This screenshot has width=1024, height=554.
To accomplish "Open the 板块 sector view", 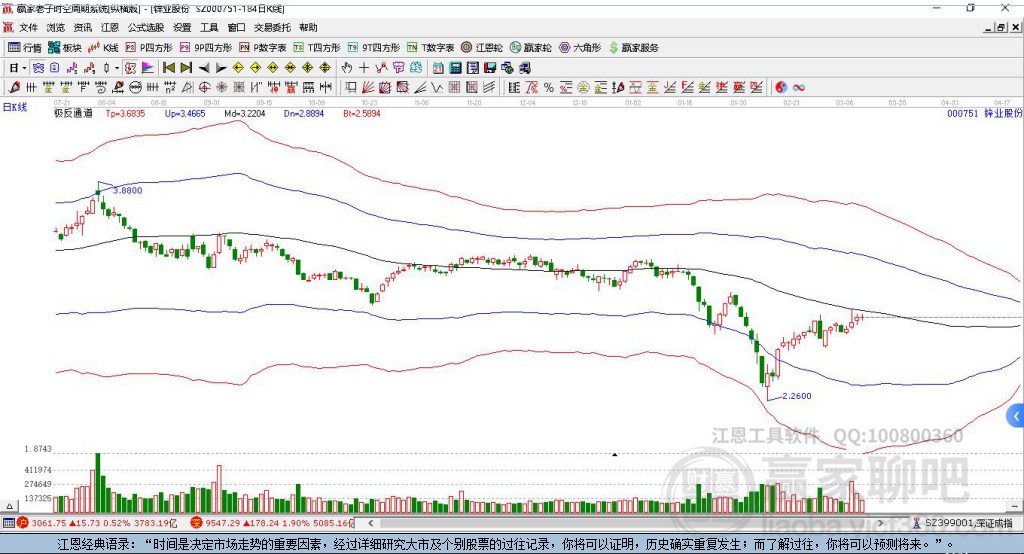I will pos(64,48).
